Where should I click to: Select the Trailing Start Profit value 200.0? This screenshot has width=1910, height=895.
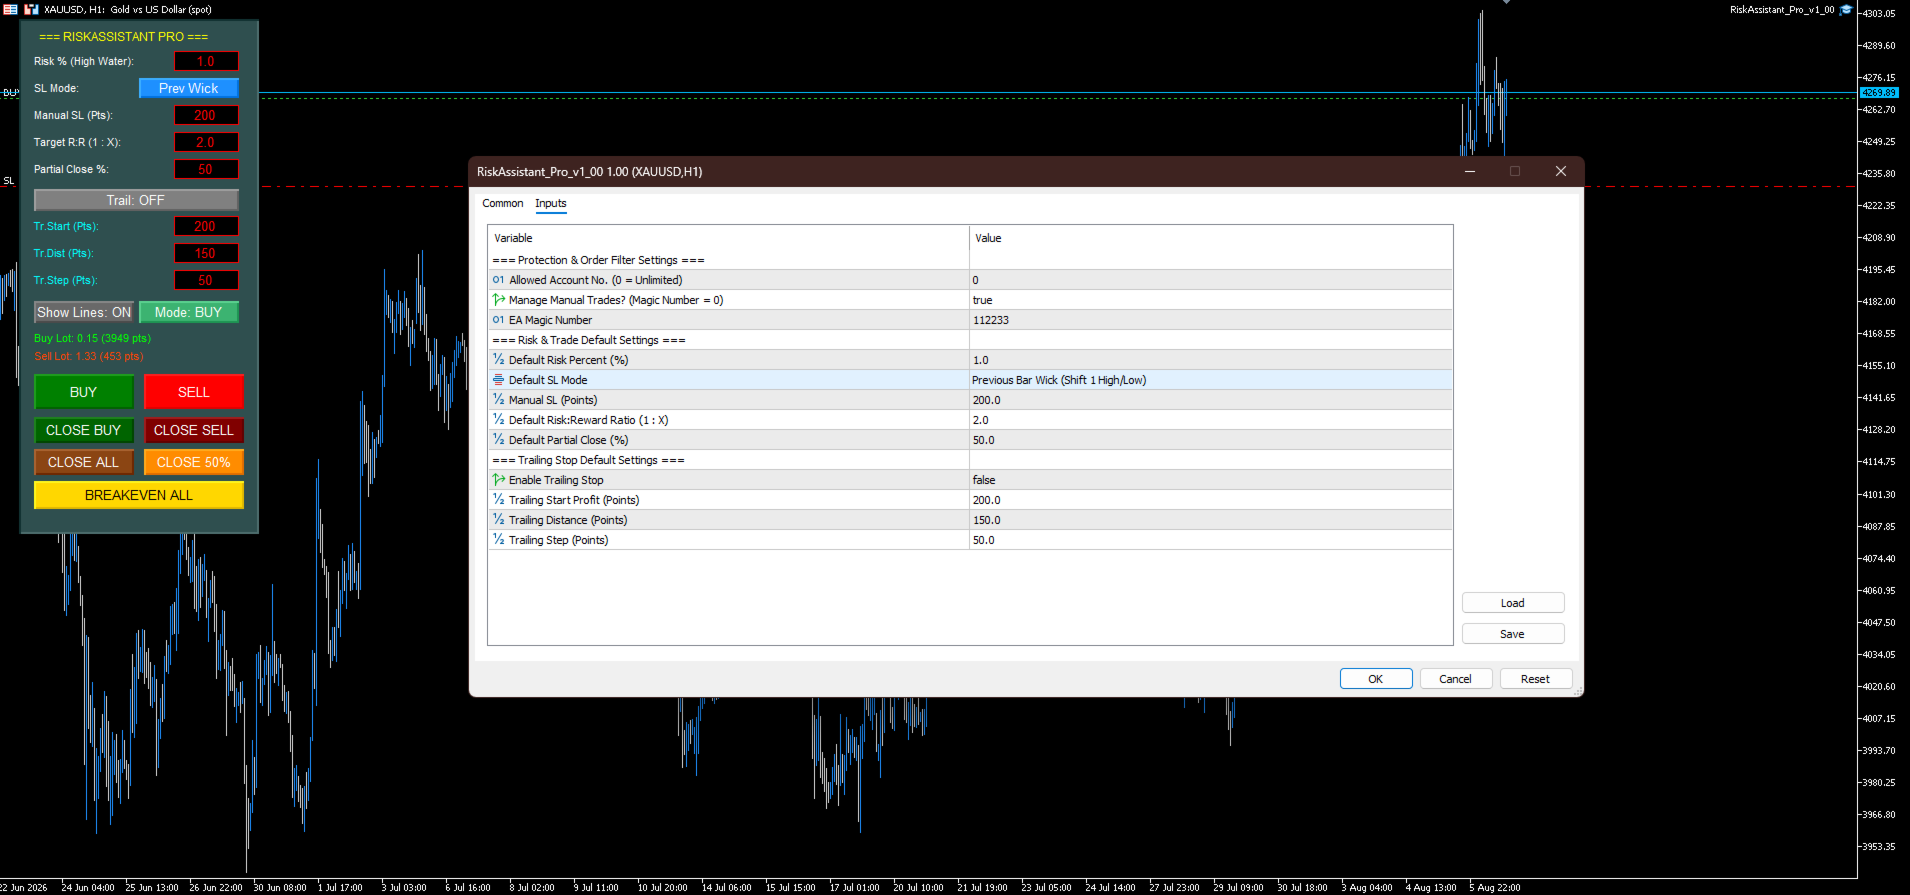click(1211, 500)
